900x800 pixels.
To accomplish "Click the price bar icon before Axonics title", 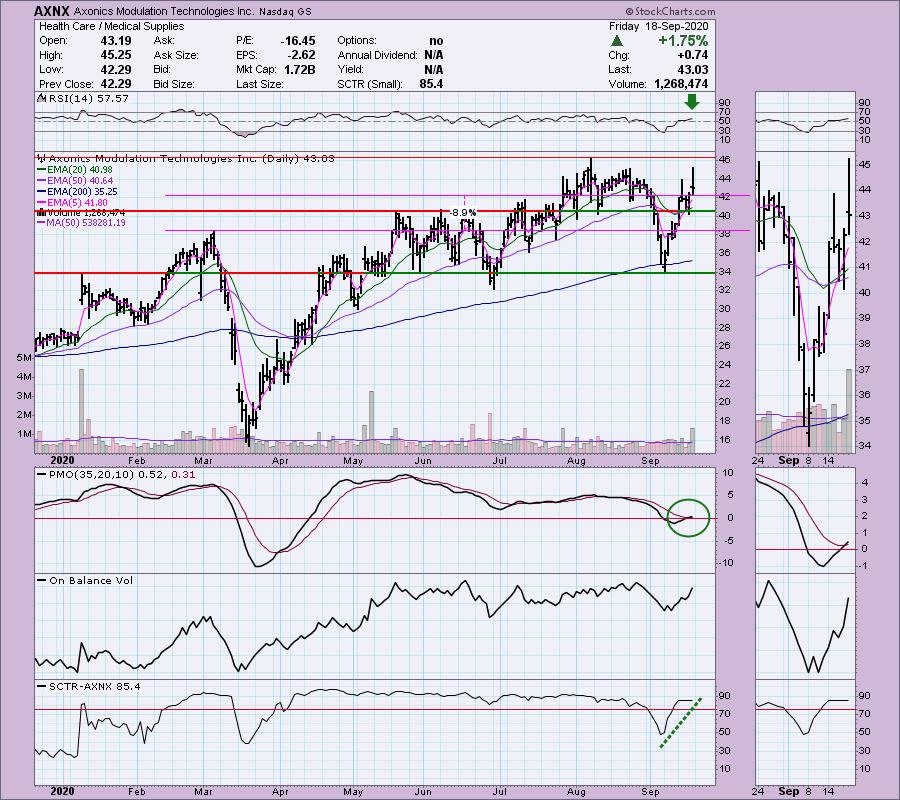I will coord(40,158).
